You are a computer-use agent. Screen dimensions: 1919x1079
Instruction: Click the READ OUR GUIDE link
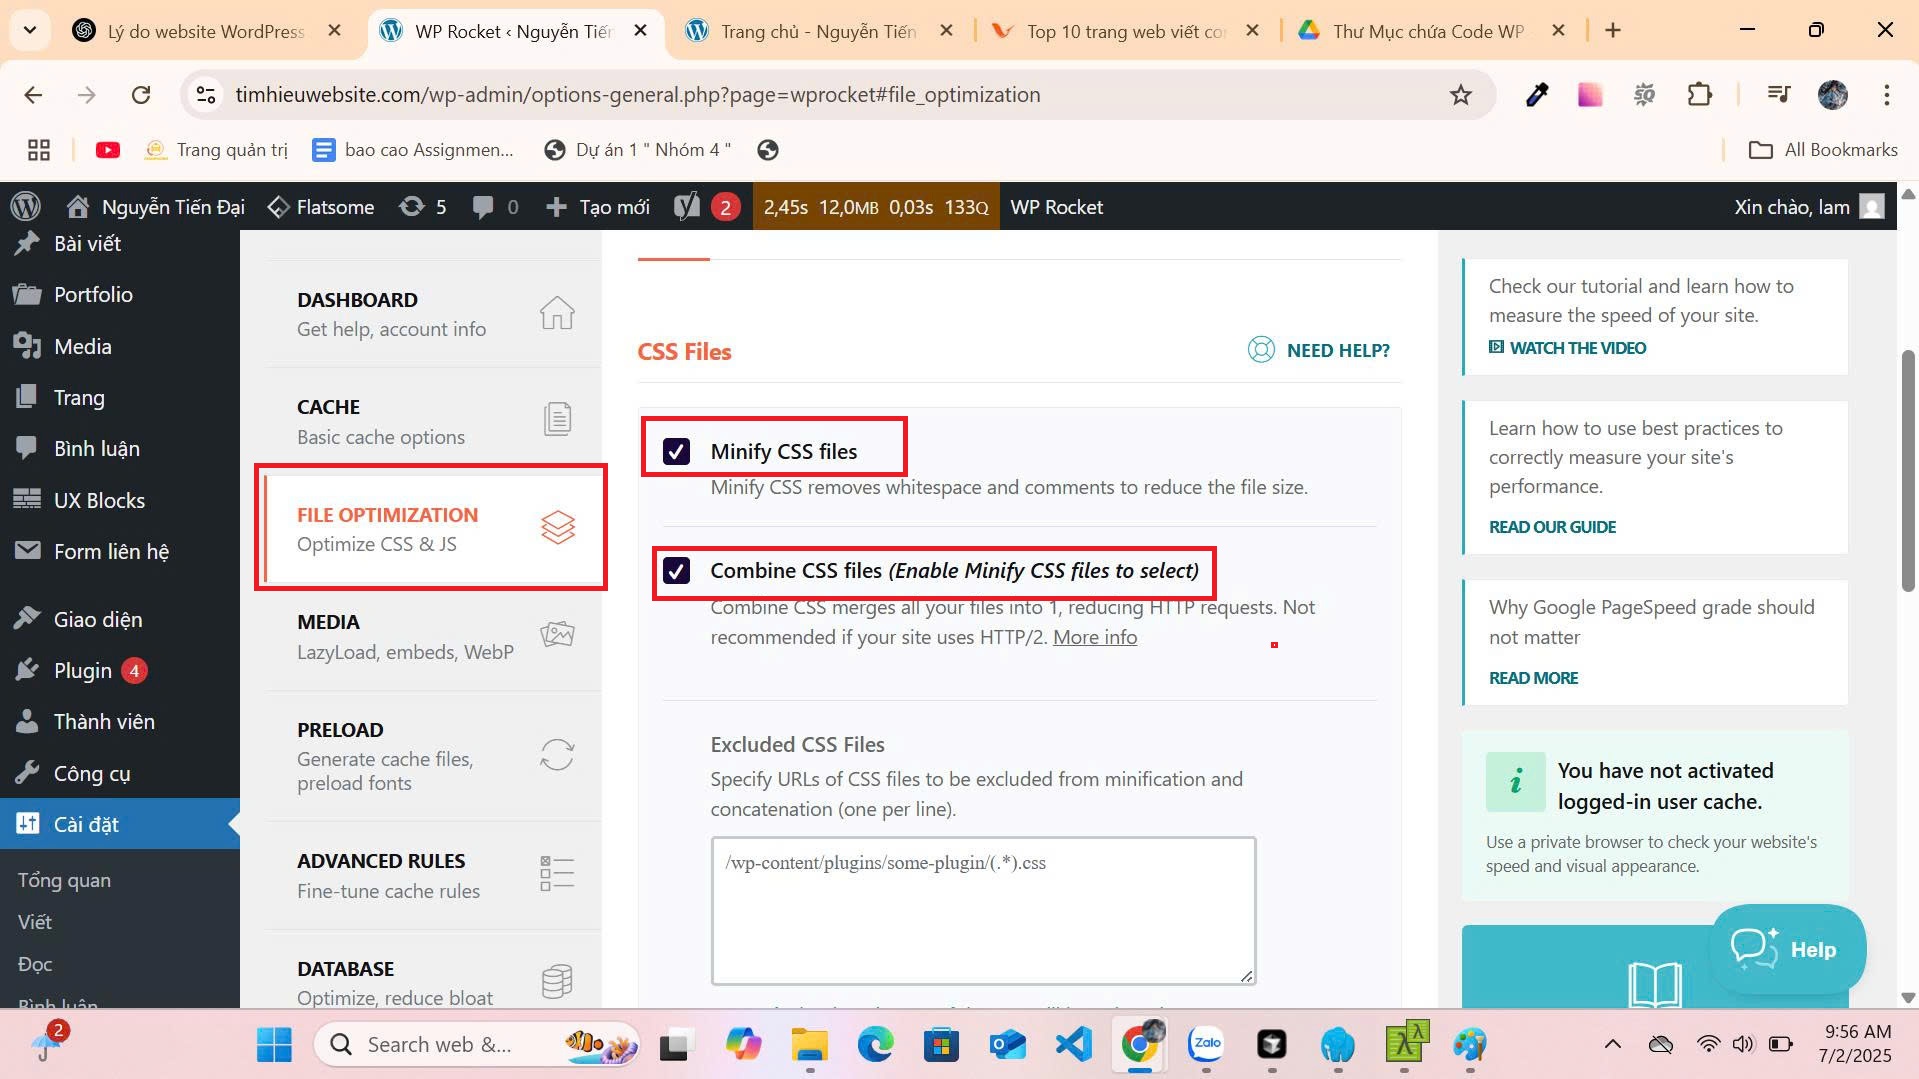click(1552, 527)
